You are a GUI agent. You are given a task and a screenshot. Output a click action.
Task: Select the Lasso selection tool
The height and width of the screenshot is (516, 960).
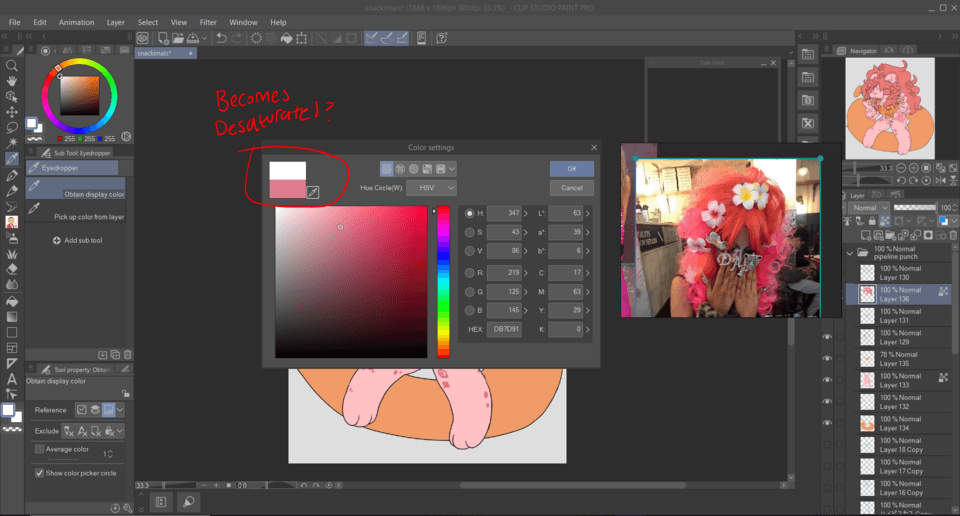tap(12, 127)
